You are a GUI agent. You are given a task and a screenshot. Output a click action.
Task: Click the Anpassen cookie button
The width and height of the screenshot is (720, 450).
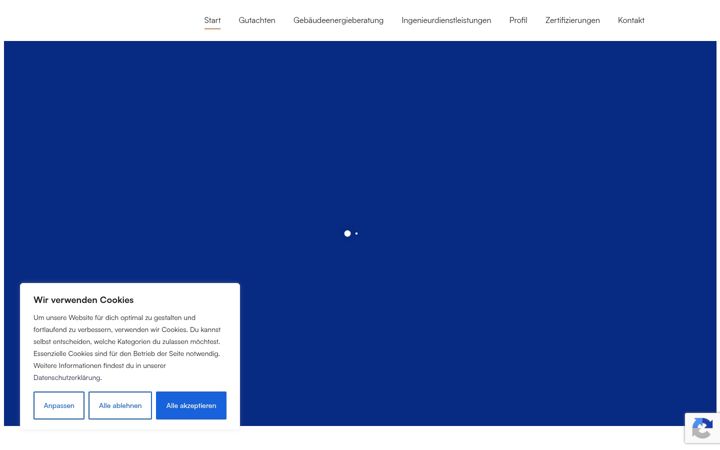coord(59,405)
